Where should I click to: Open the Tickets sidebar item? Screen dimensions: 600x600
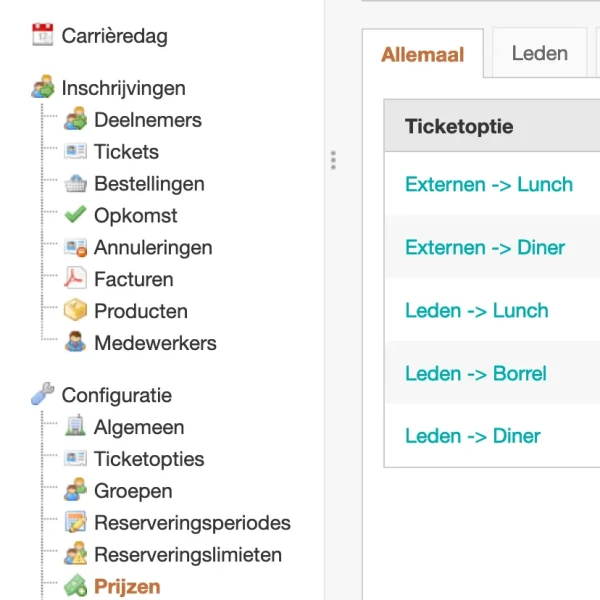click(126, 152)
